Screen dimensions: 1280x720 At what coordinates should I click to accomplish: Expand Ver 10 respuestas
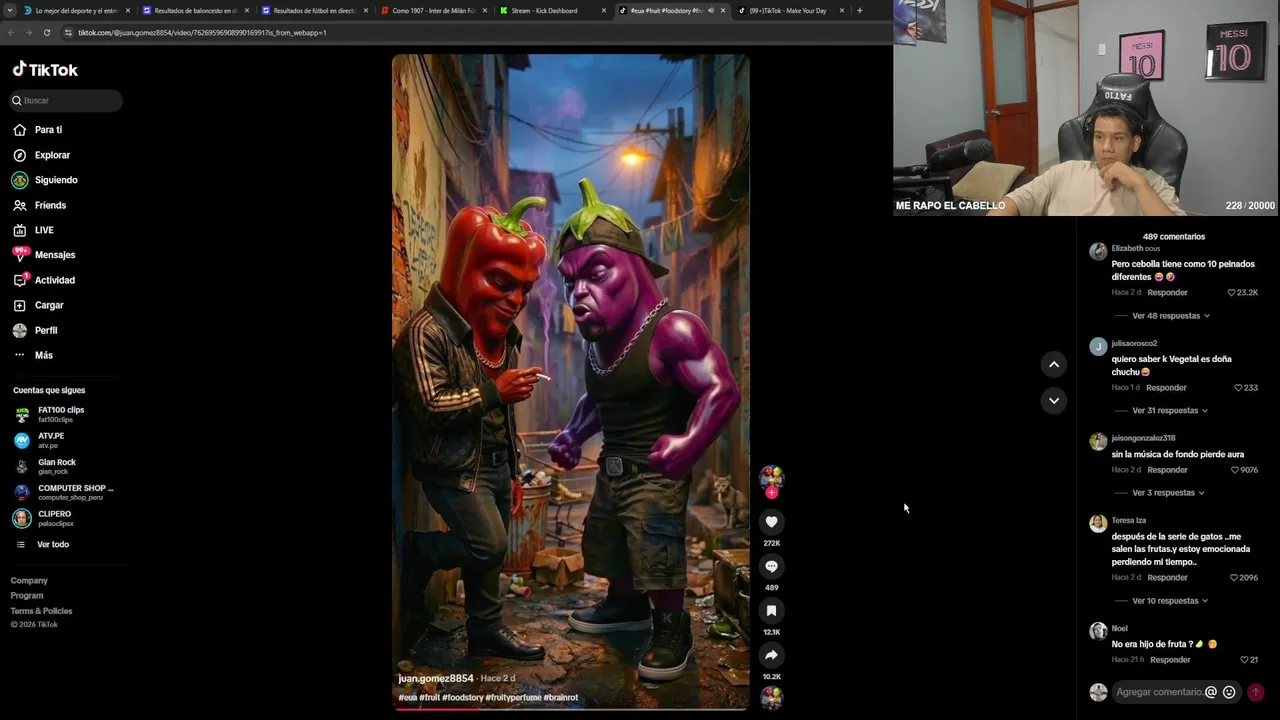coord(1170,601)
